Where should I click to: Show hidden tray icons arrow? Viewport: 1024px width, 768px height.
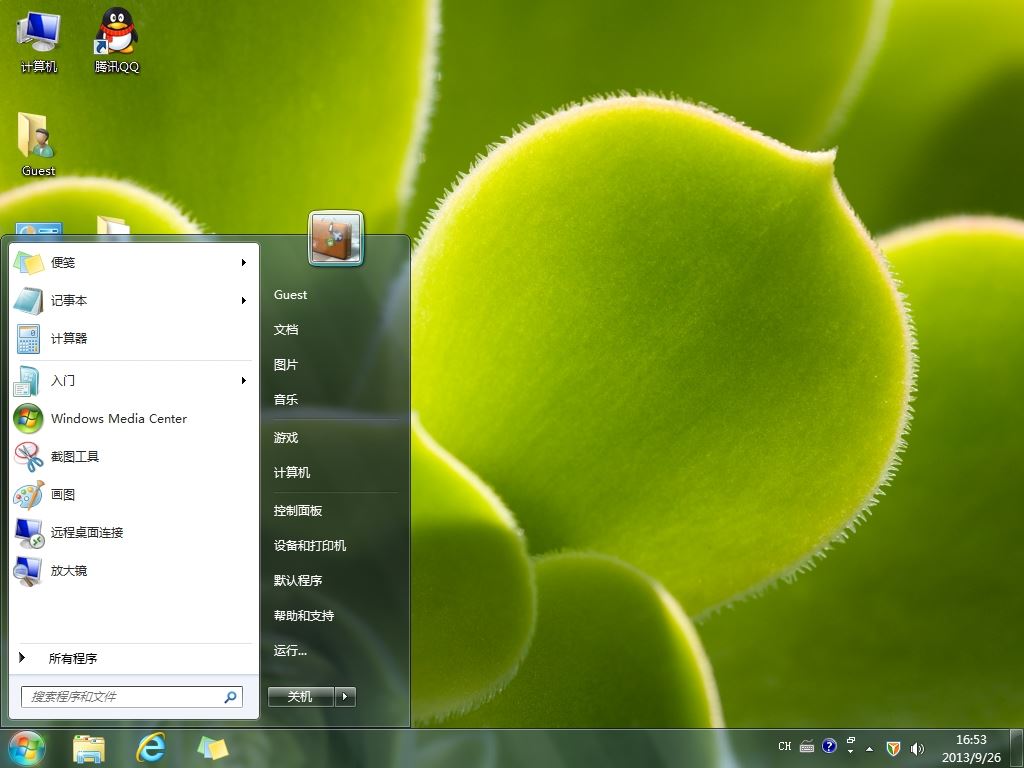[869, 748]
